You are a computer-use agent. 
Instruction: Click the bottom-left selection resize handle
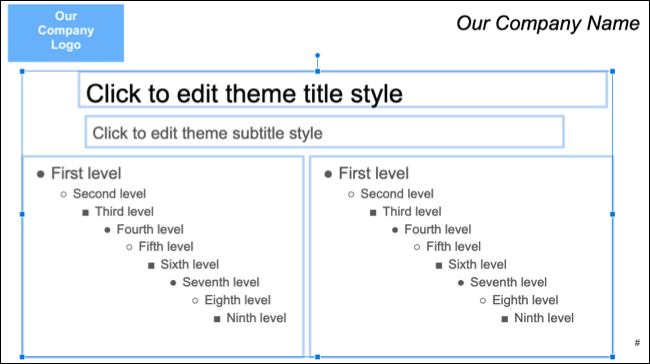point(22,357)
